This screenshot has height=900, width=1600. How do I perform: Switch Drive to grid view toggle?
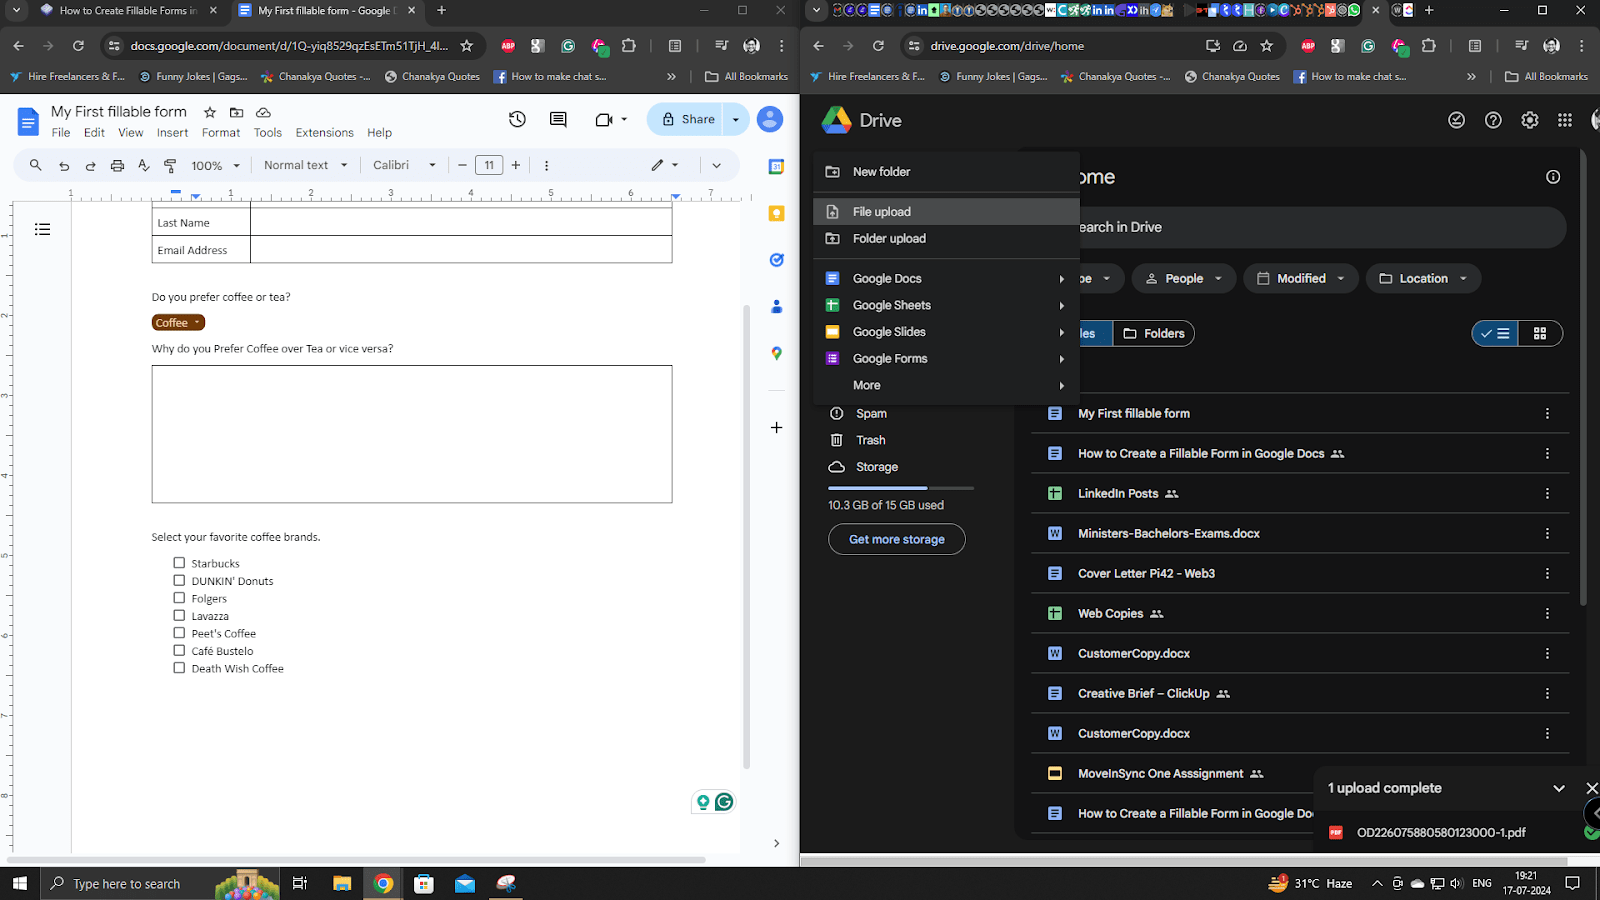(x=1540, y=333)
